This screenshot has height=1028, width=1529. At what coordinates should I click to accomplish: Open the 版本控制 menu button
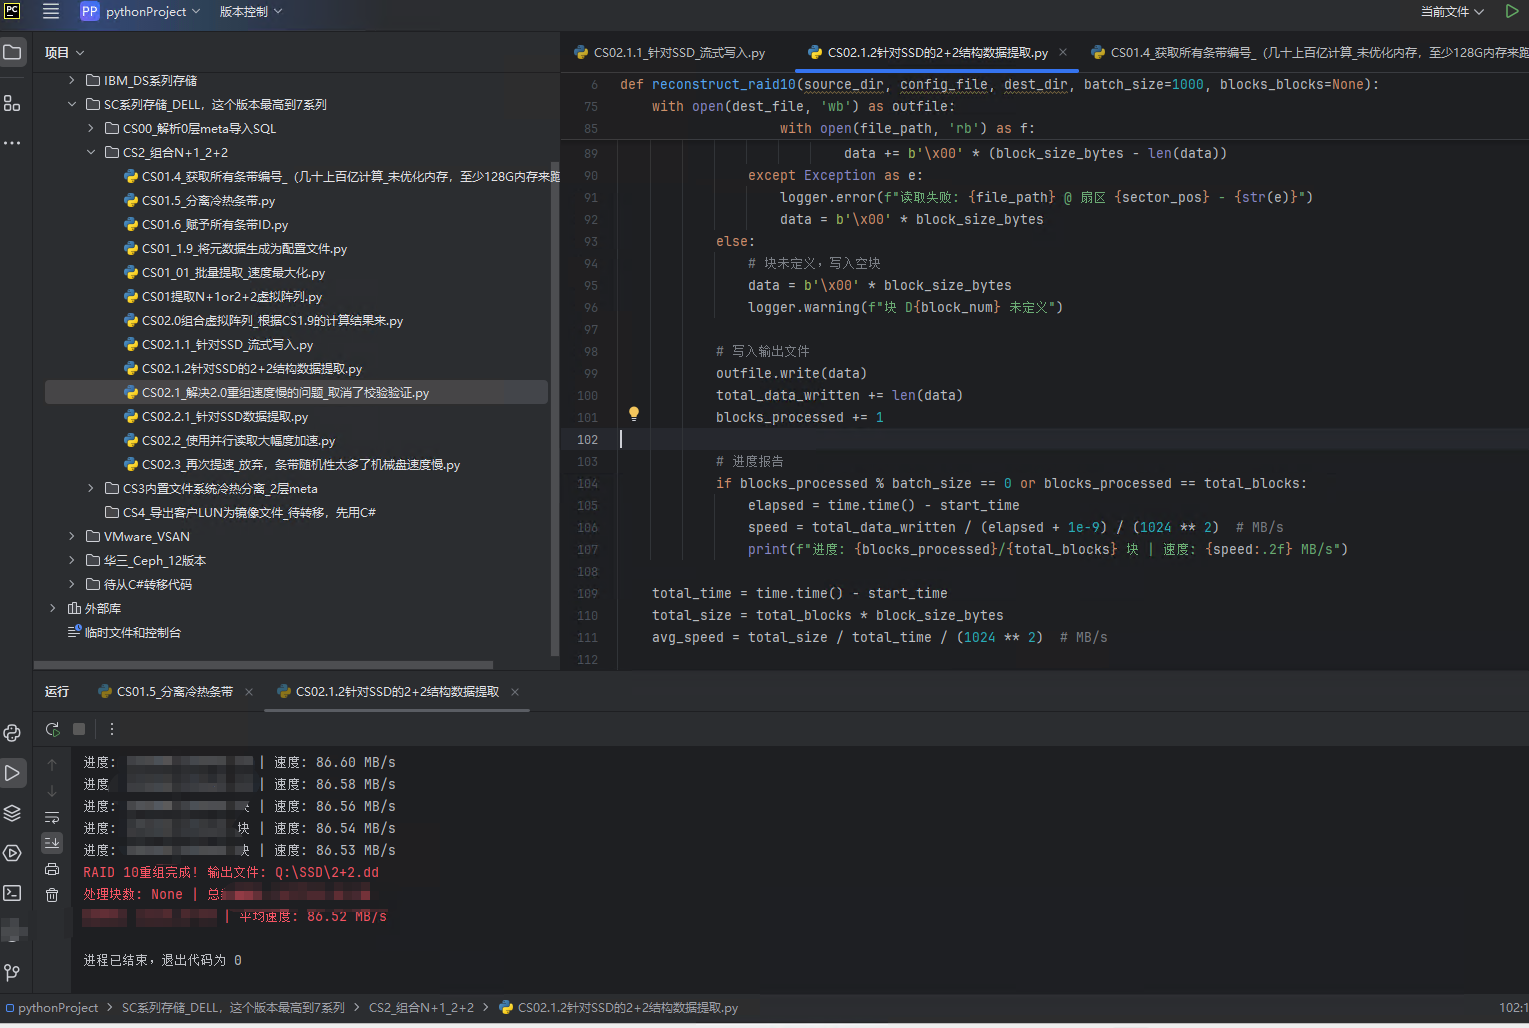coord(250,11)
